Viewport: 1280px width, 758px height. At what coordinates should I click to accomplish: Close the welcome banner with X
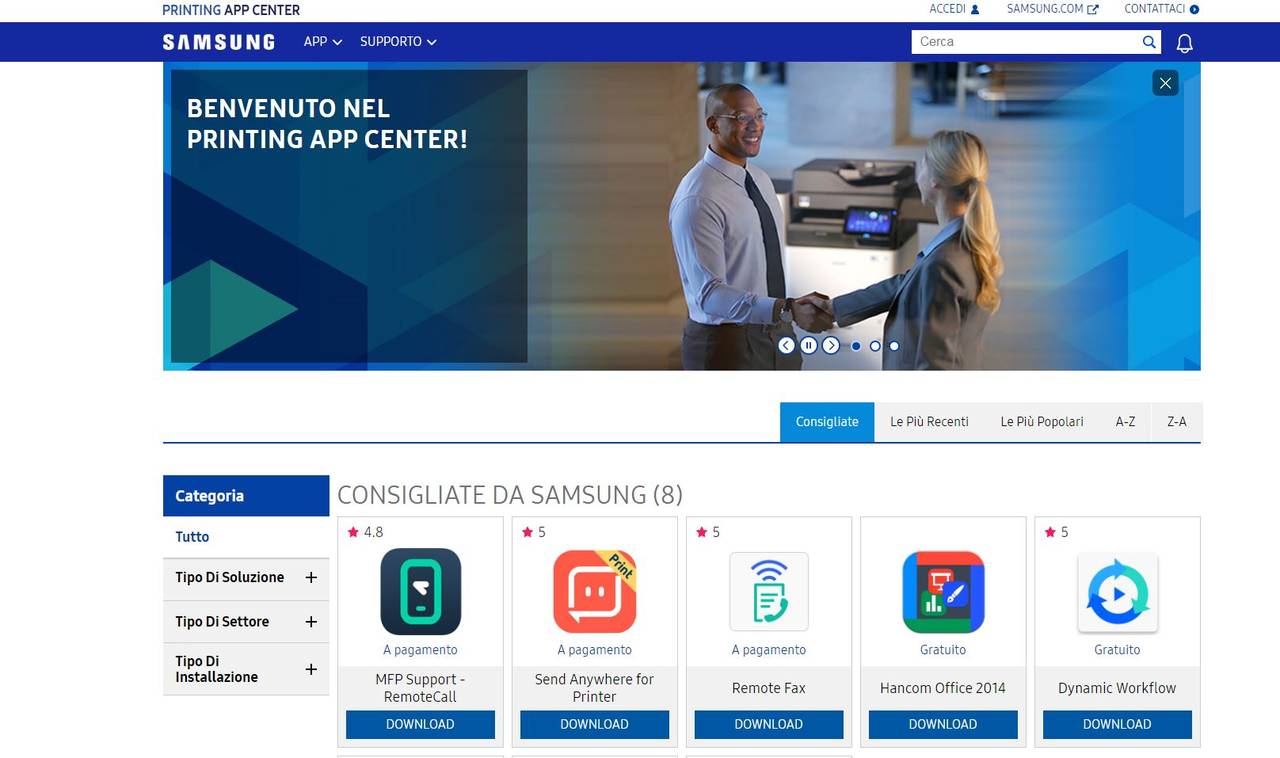pyautogui.click(x=1165, y=83)
